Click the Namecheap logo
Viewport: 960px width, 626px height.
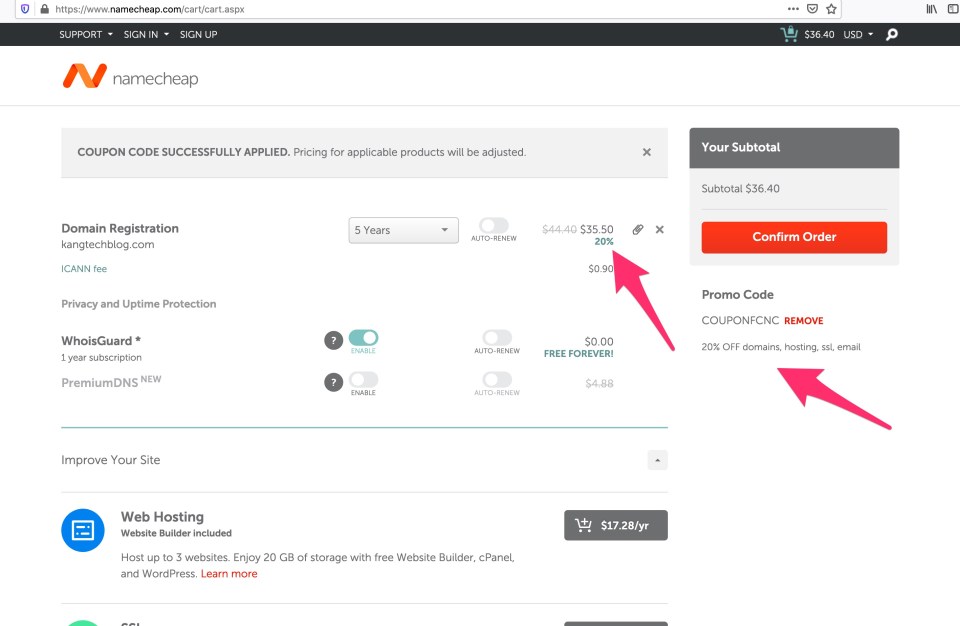coord(130,77)
